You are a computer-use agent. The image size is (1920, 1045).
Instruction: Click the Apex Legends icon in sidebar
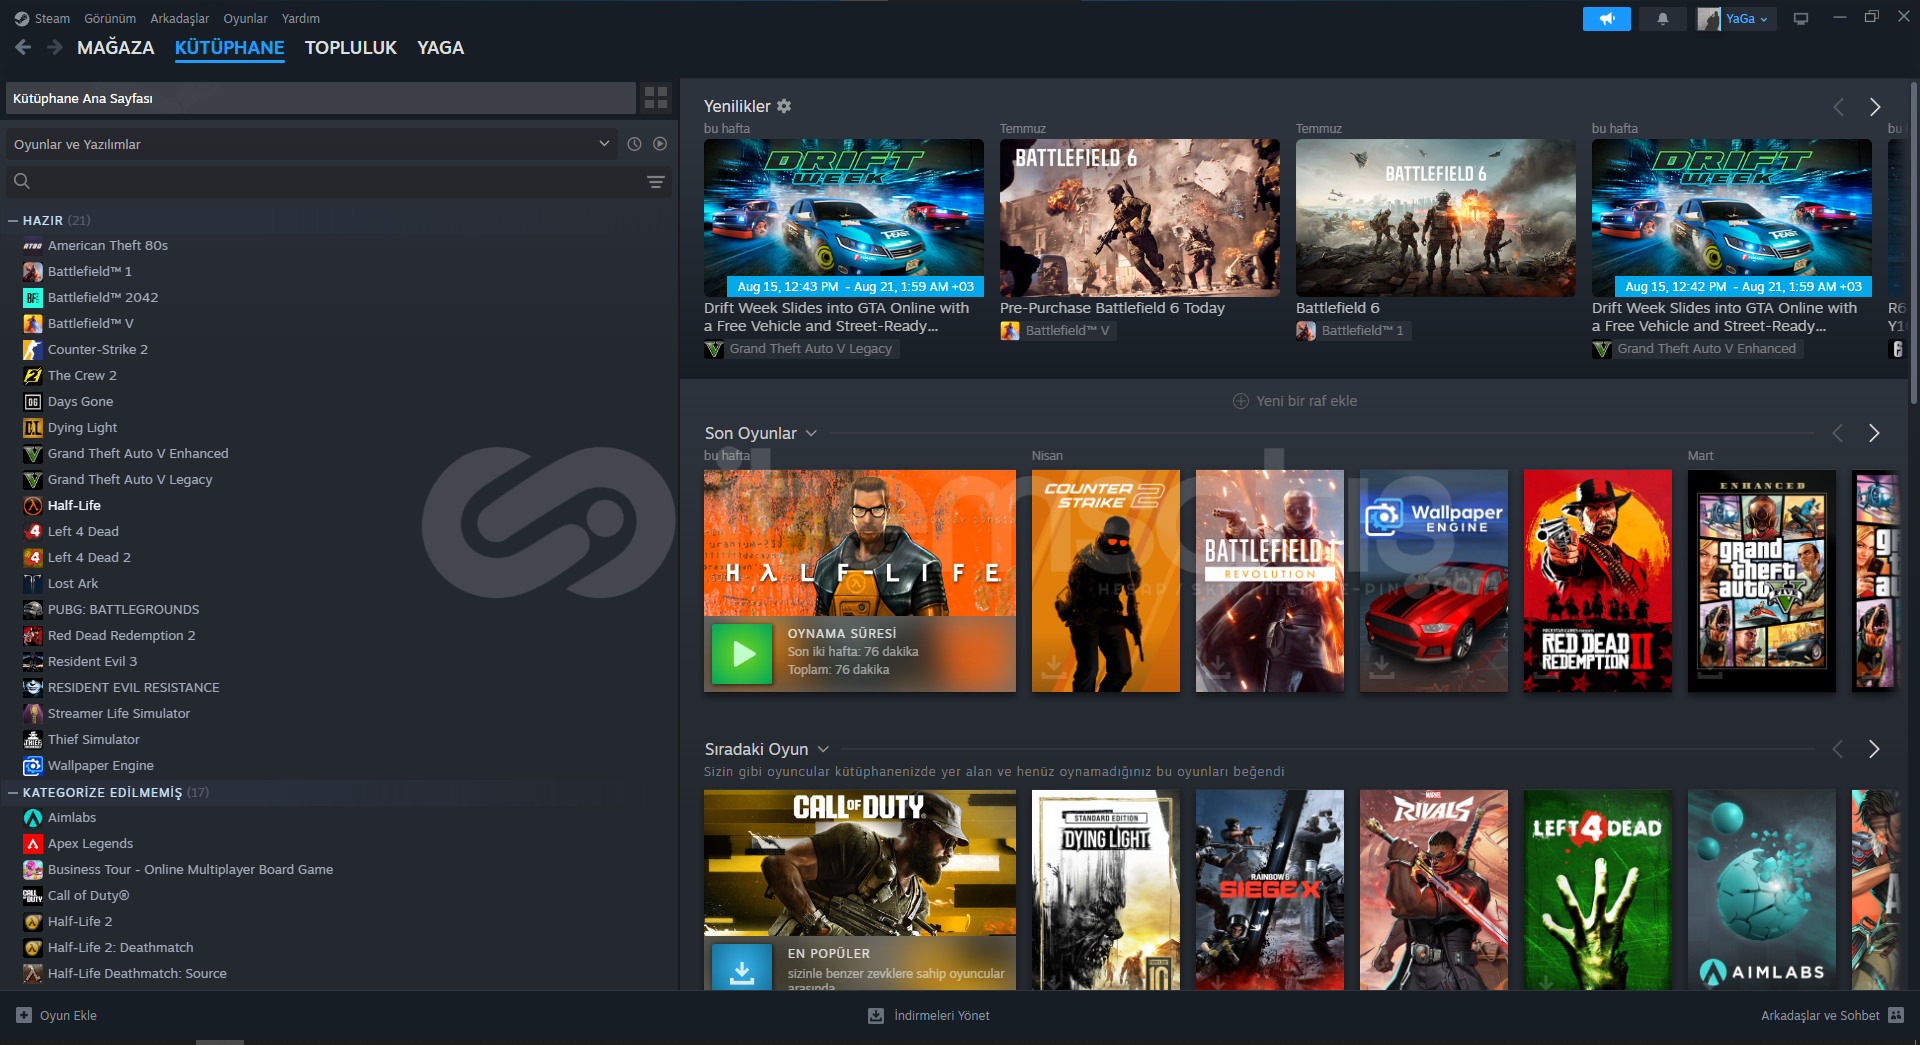click(33, 843)
